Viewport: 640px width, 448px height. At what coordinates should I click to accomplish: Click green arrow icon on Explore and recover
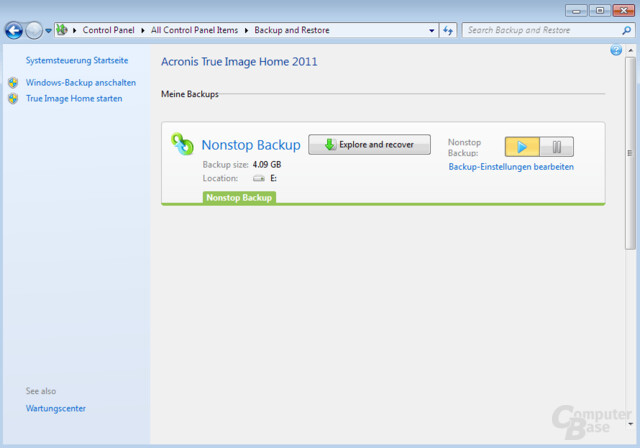(x=330, y=144)
